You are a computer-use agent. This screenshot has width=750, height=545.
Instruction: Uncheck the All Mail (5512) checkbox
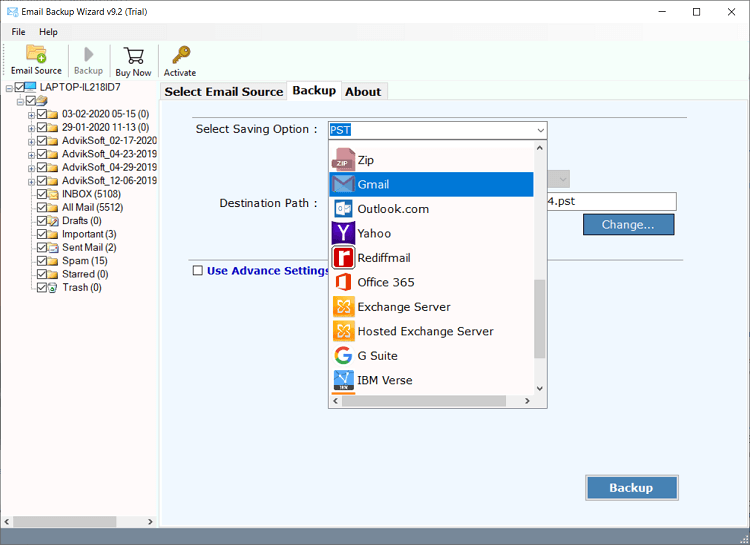click(42, 208)
